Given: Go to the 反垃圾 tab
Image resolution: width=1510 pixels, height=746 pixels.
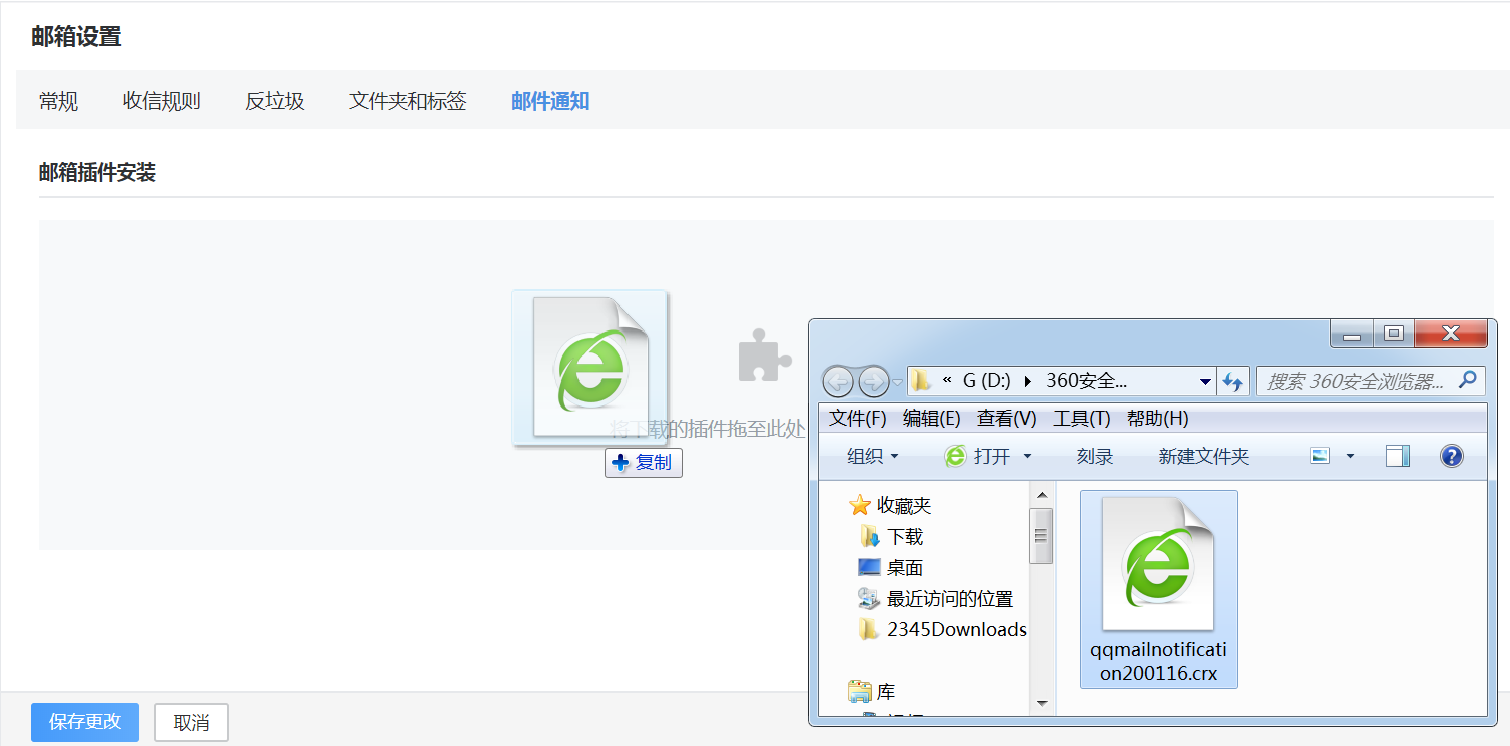Looking at the screenshot, I should 274,101.
